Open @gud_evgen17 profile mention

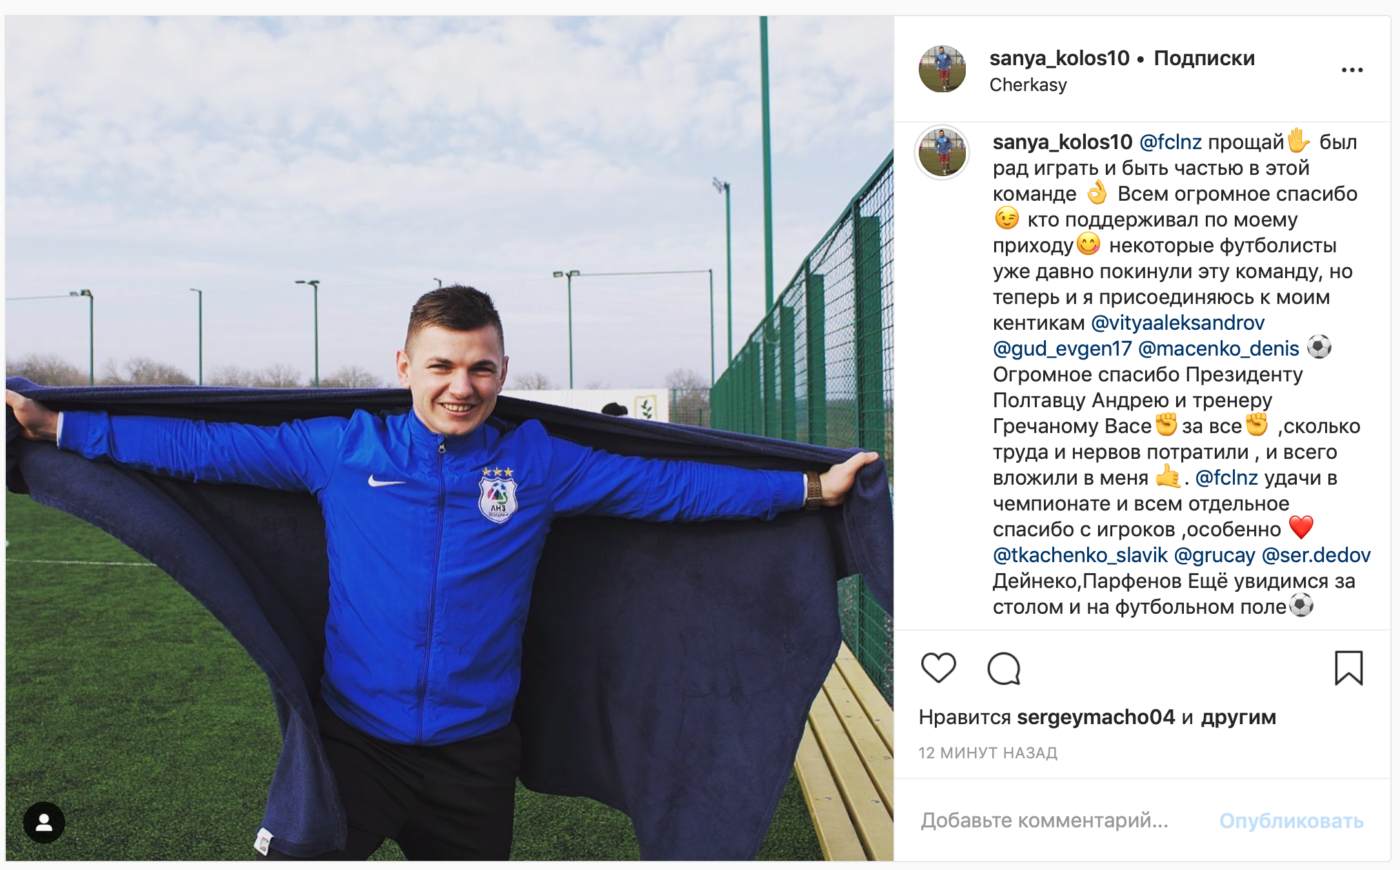[x=1062, y=349]
